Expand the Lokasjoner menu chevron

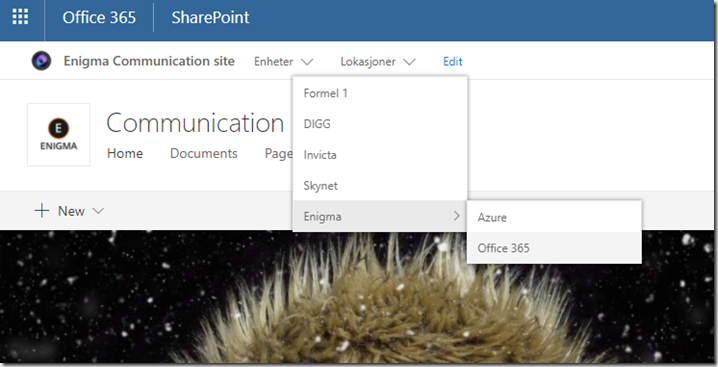(x=409, y=61)
